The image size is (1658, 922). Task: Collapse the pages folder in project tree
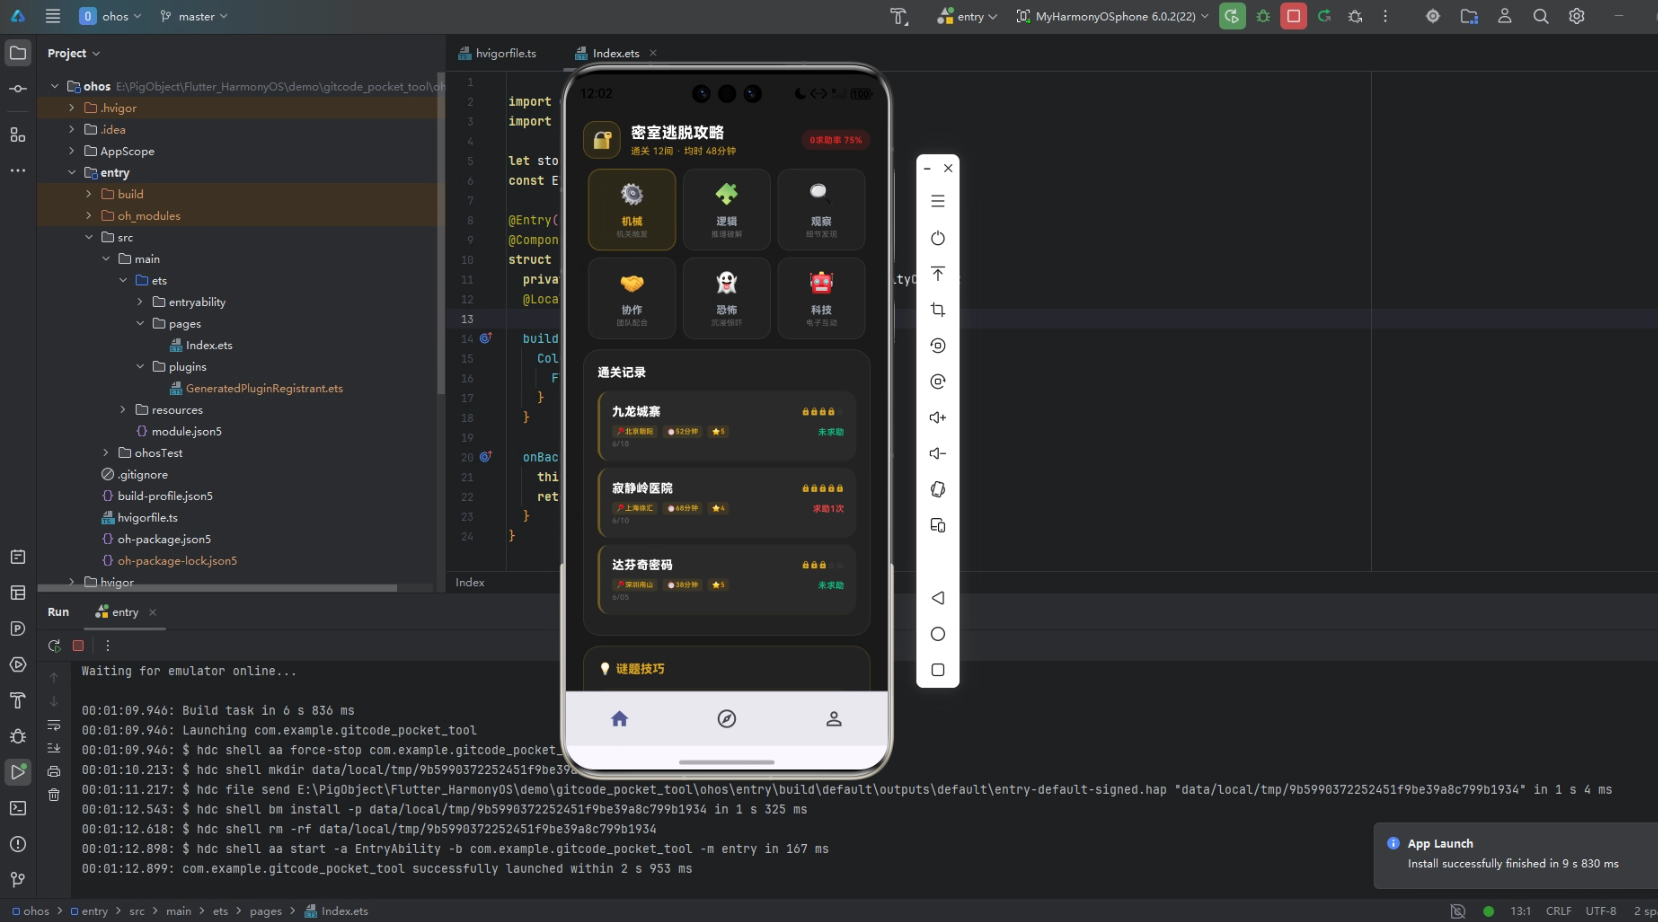point(140,324)
